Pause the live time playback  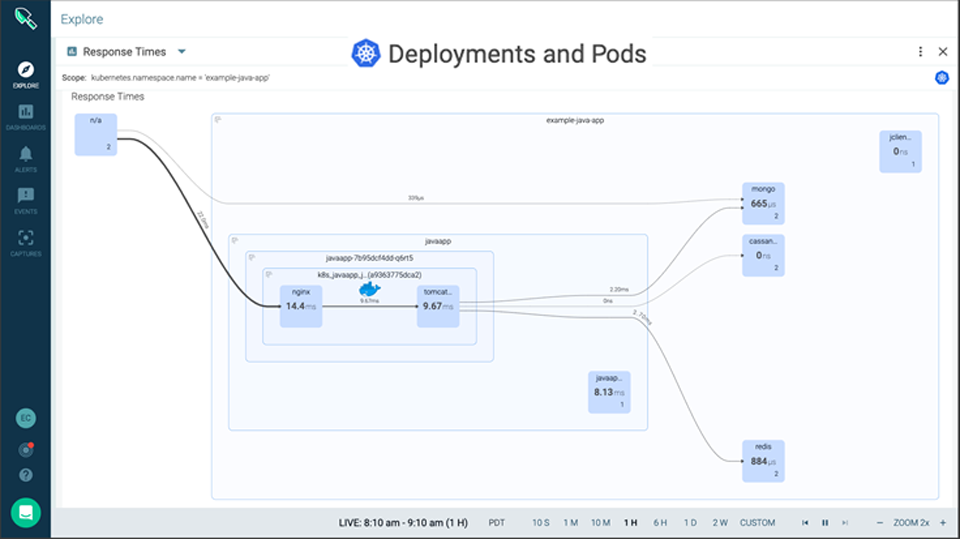[x=825, y=523]
